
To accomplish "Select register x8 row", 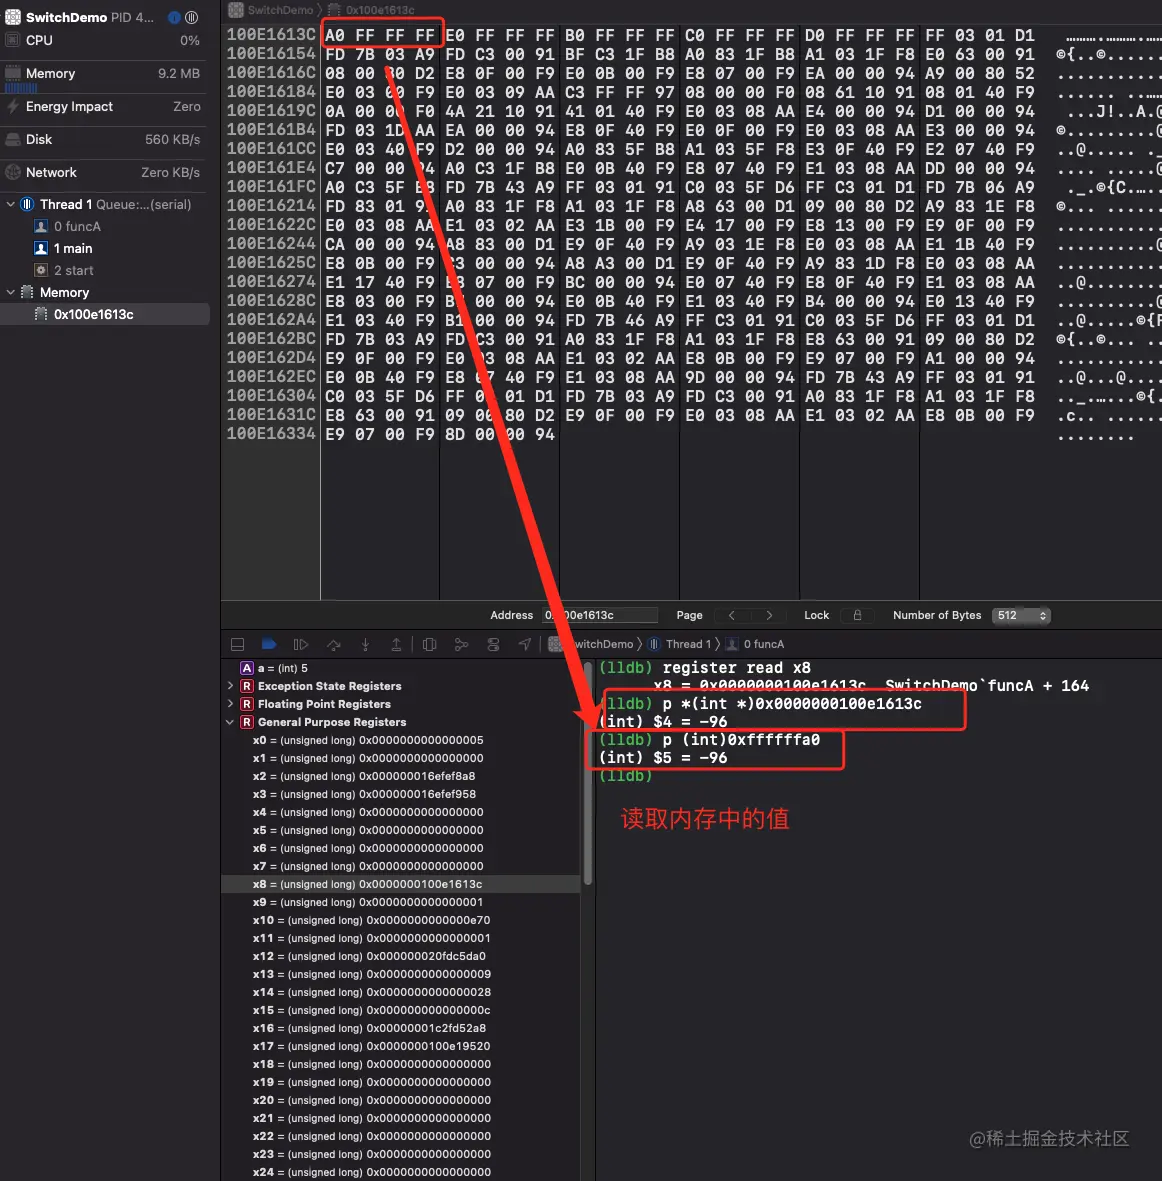I will click(x=402, y=884).
